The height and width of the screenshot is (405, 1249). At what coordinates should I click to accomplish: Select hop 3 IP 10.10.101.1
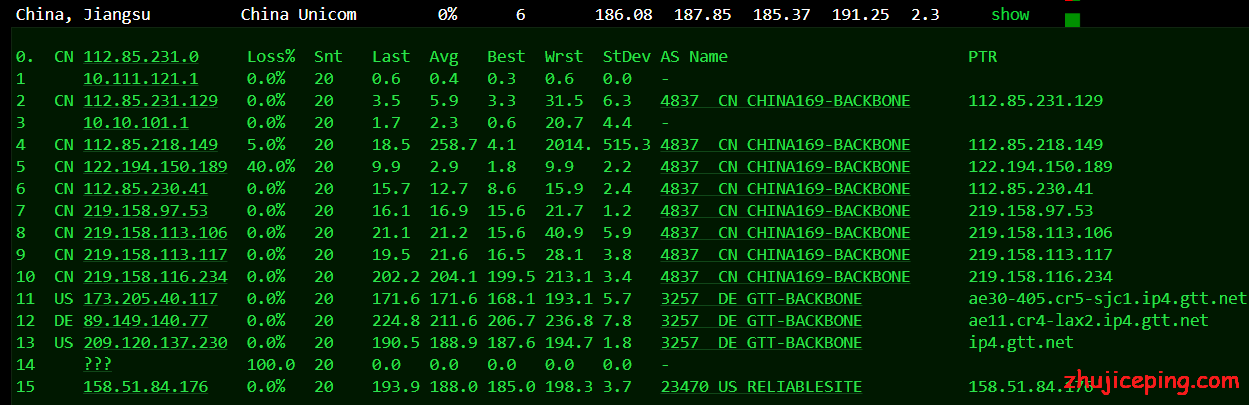click(136, 123)
